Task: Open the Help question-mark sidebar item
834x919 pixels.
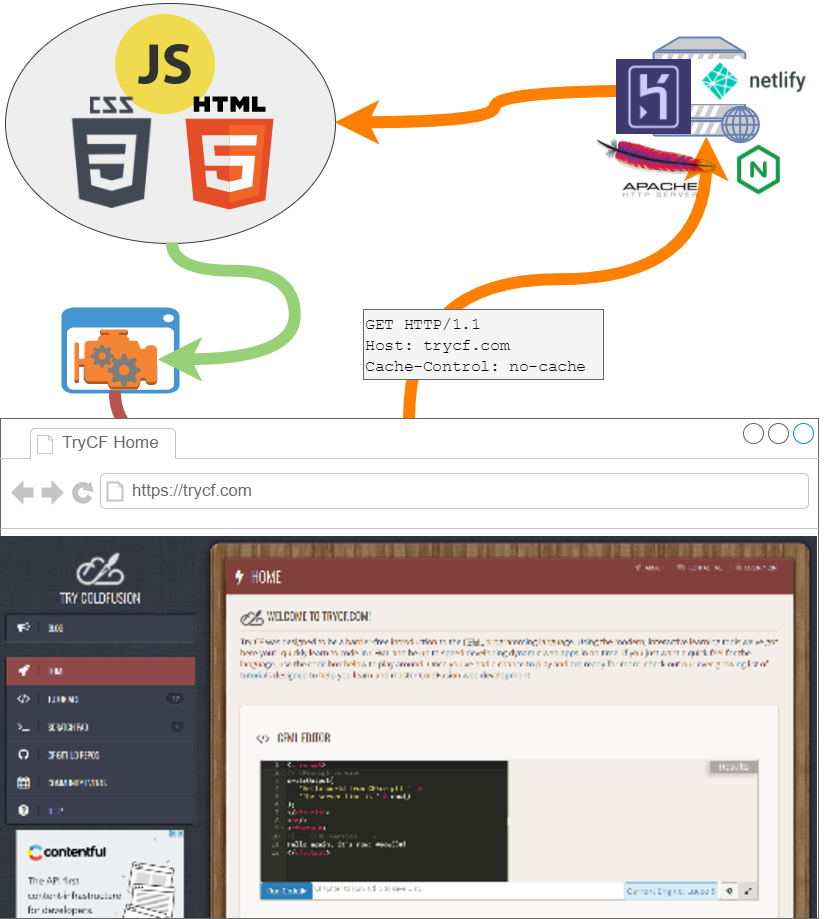Action: click(x=100, y=811)
